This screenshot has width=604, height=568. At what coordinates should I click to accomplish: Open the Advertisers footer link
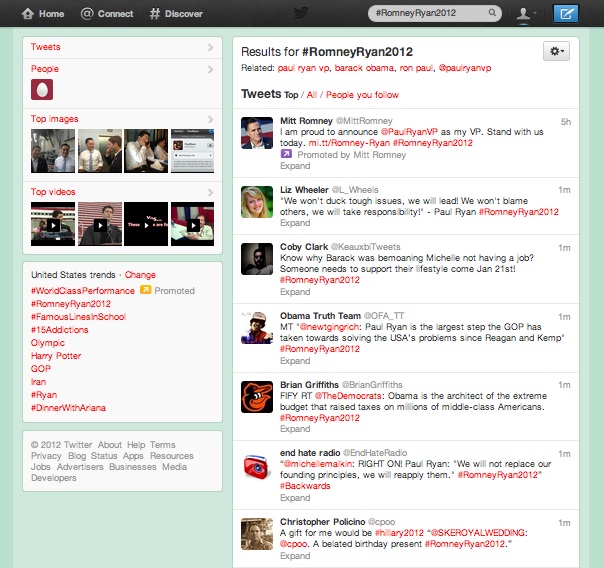tap(80, 467)
